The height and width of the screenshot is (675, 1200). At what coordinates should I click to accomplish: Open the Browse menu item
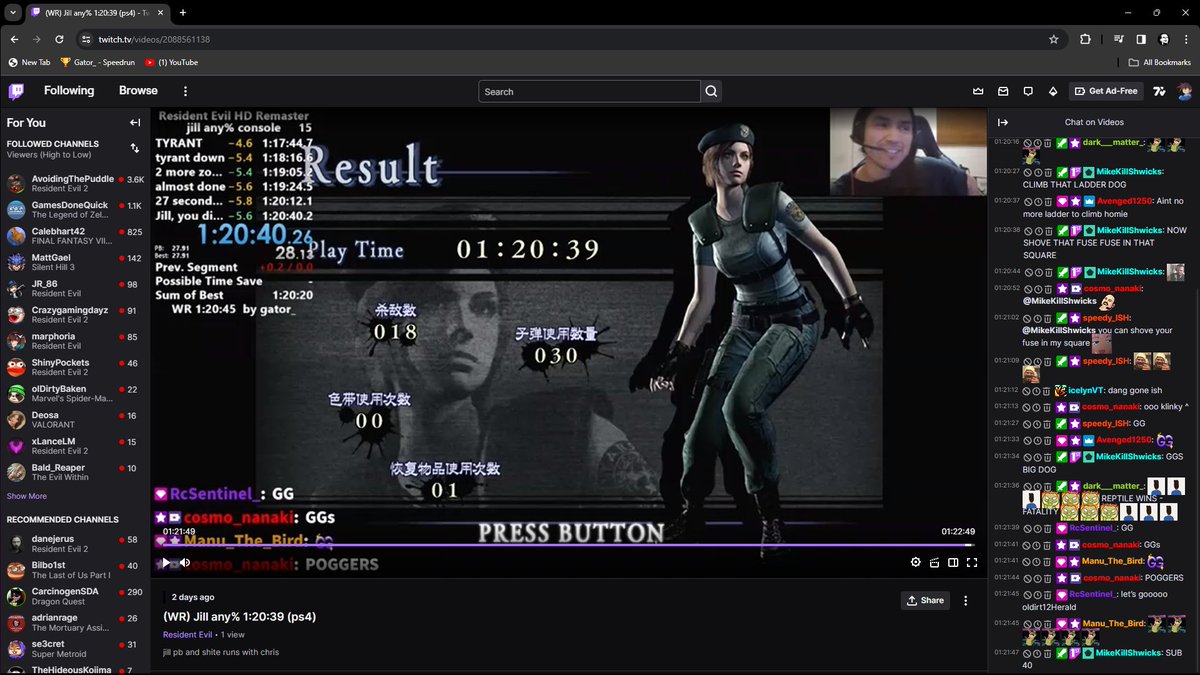pos(137,90)
